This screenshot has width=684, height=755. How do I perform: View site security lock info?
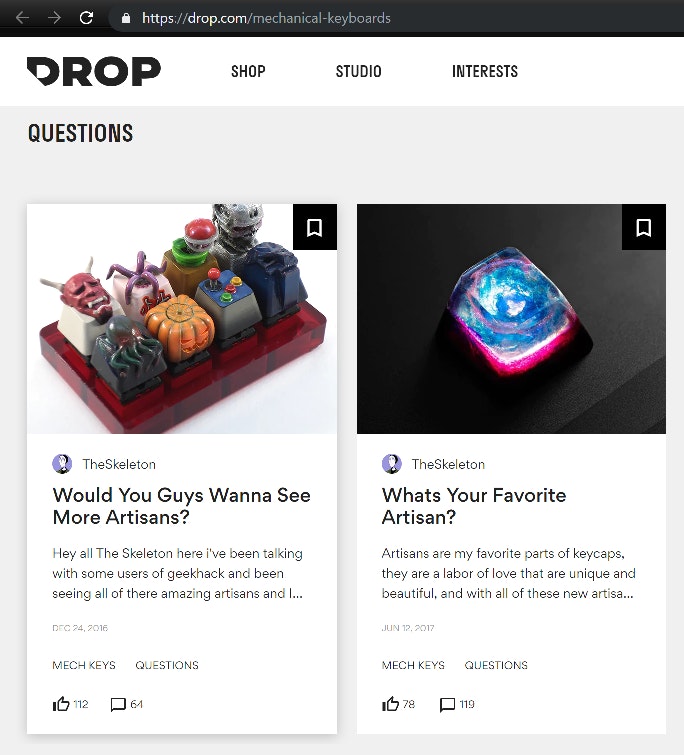126,18
